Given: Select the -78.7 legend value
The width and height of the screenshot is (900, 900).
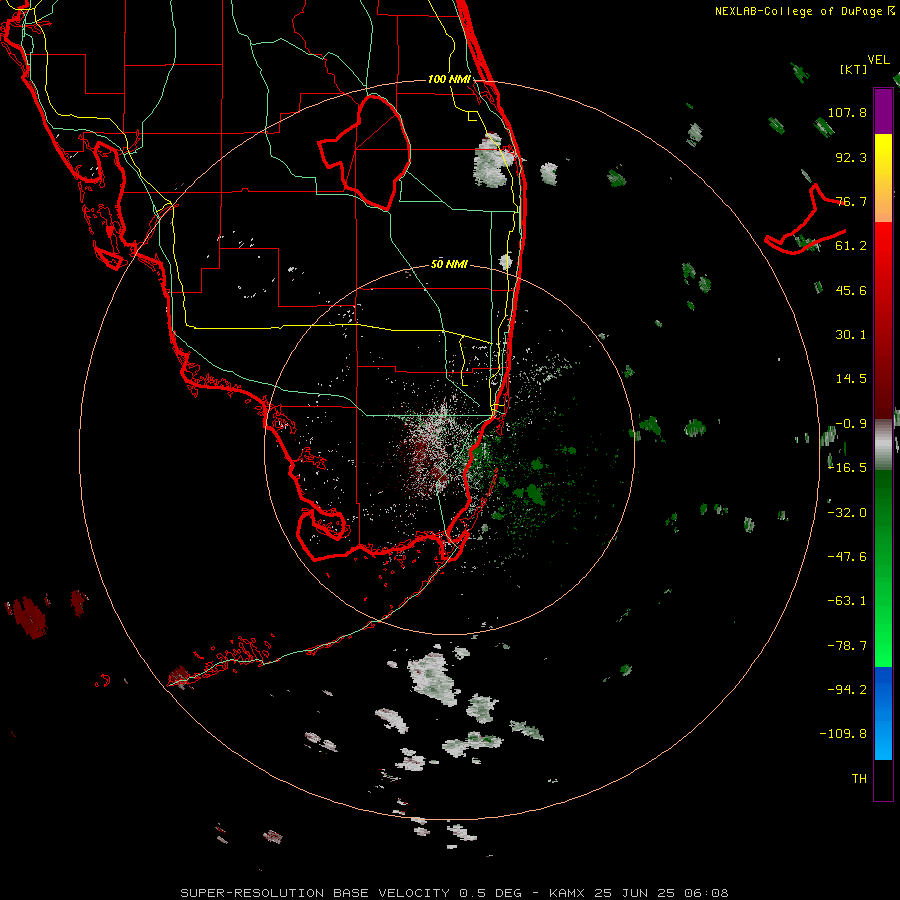Looking at the screenshot, I should [x=847, y=646].
